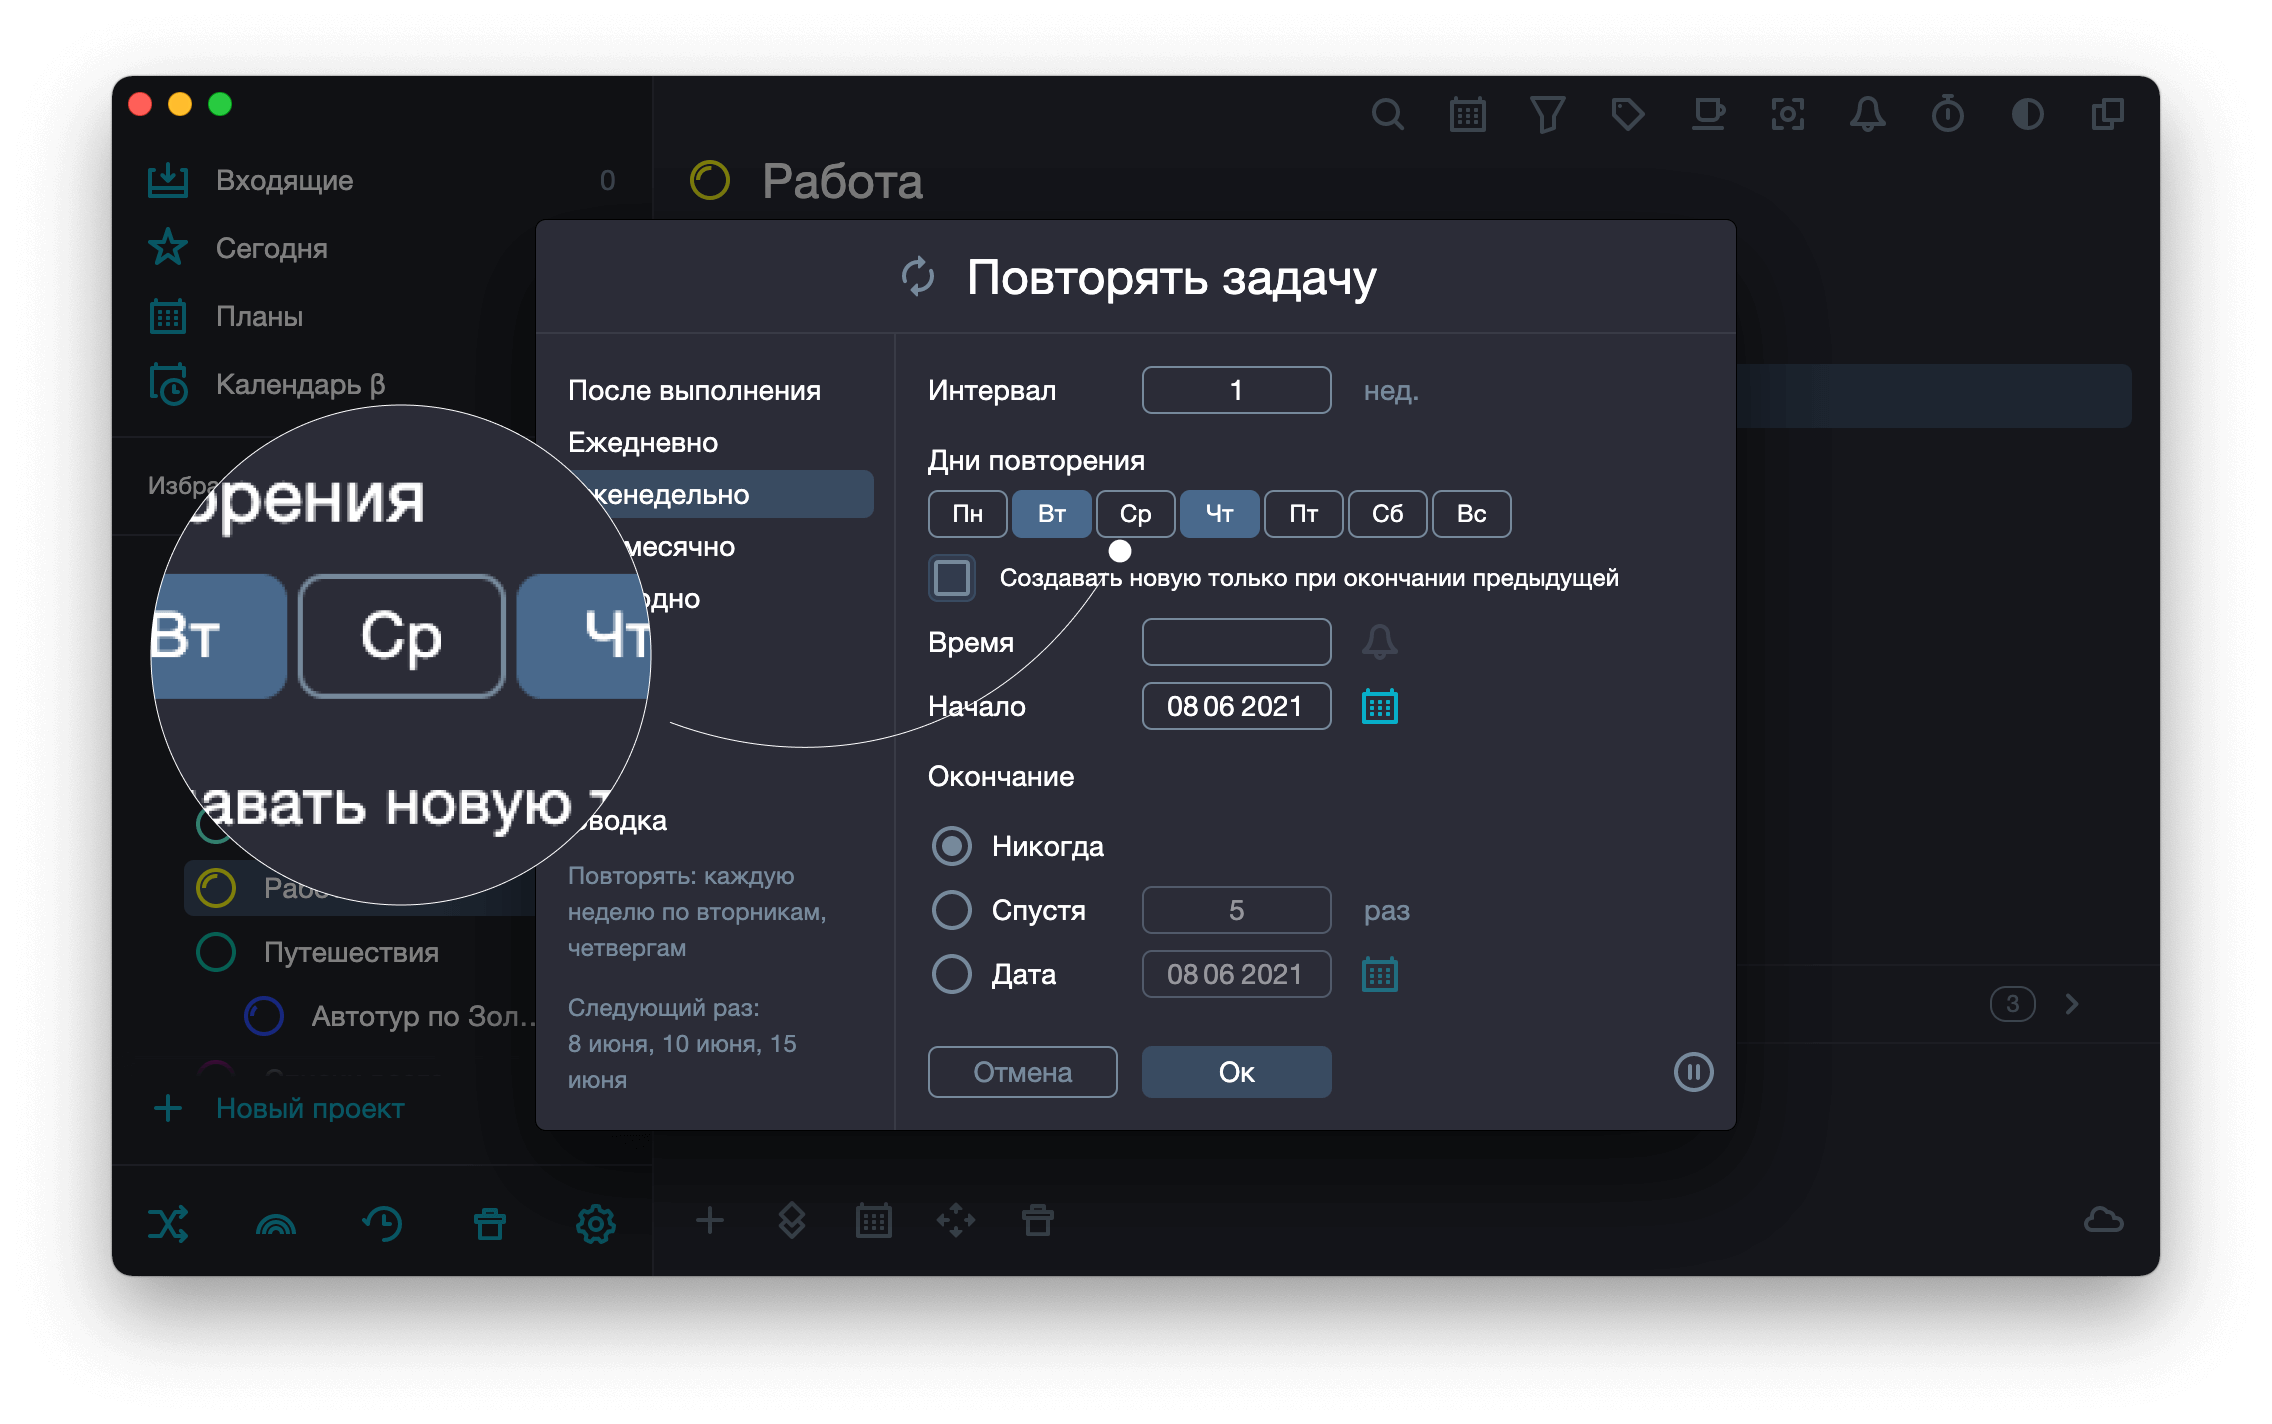Click the Время input field
2272x1424 pixels.
(x=1236, y=642)
